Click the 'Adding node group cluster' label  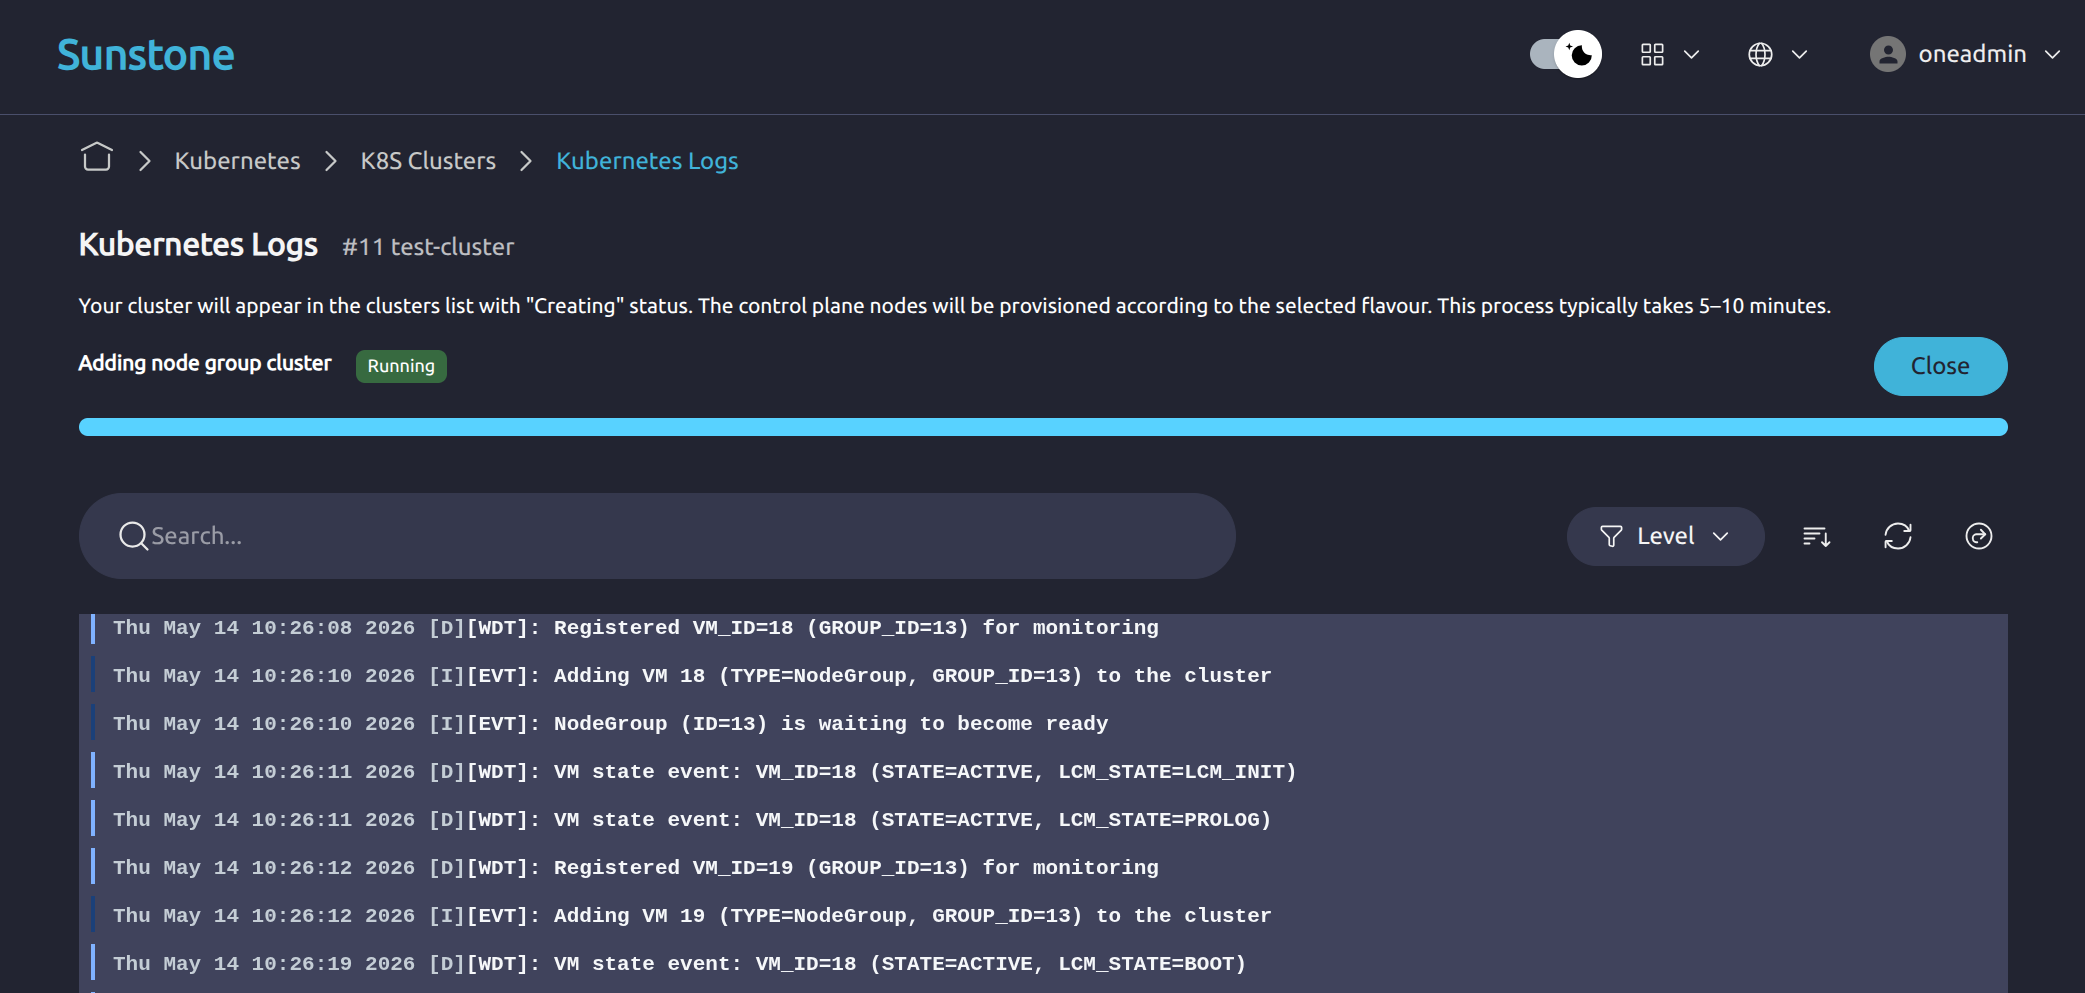205,364
